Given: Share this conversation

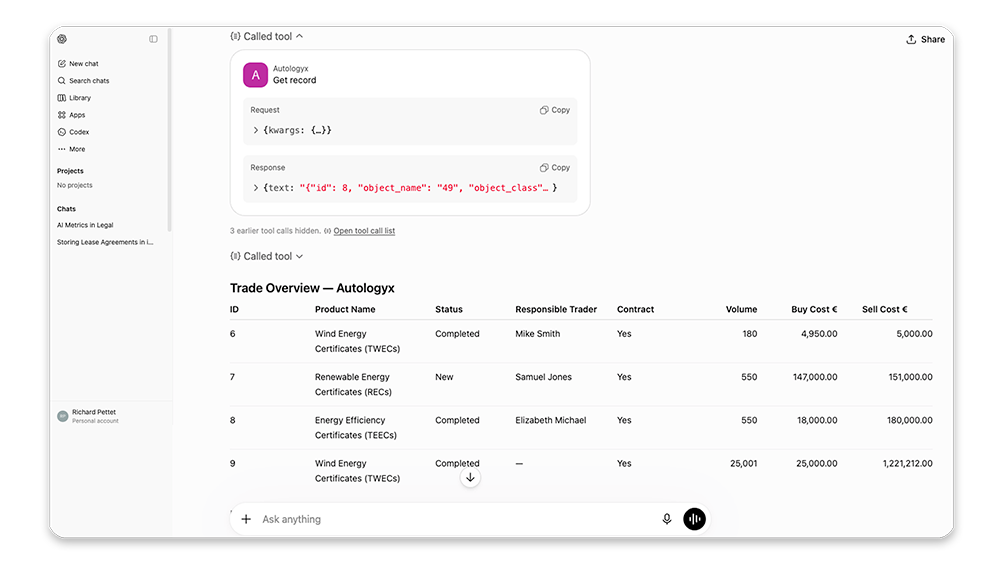Looking at the screenshot, I should (x=925, y=40).
